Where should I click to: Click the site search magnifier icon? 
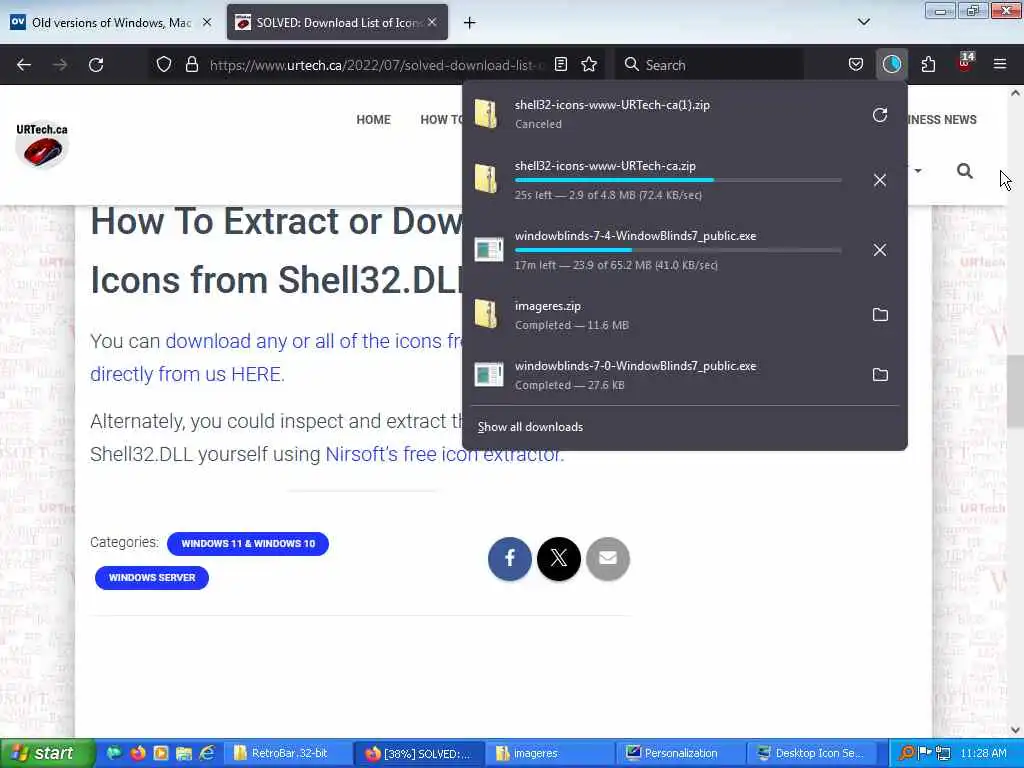[x=965, y=171]
